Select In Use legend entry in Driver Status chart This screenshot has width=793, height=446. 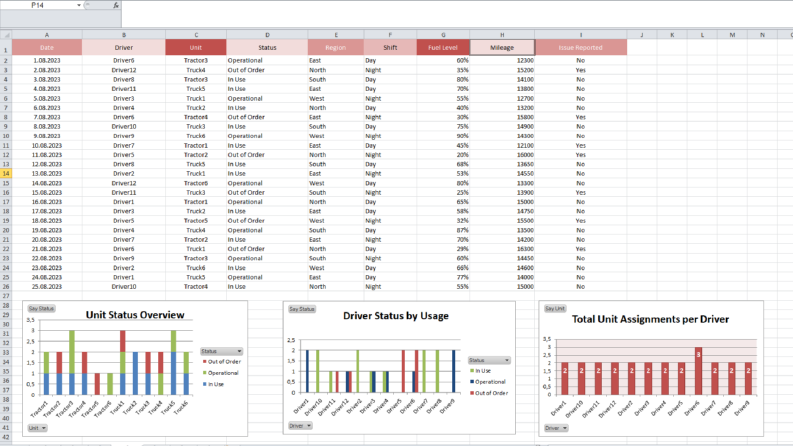[x=480, y=371]
